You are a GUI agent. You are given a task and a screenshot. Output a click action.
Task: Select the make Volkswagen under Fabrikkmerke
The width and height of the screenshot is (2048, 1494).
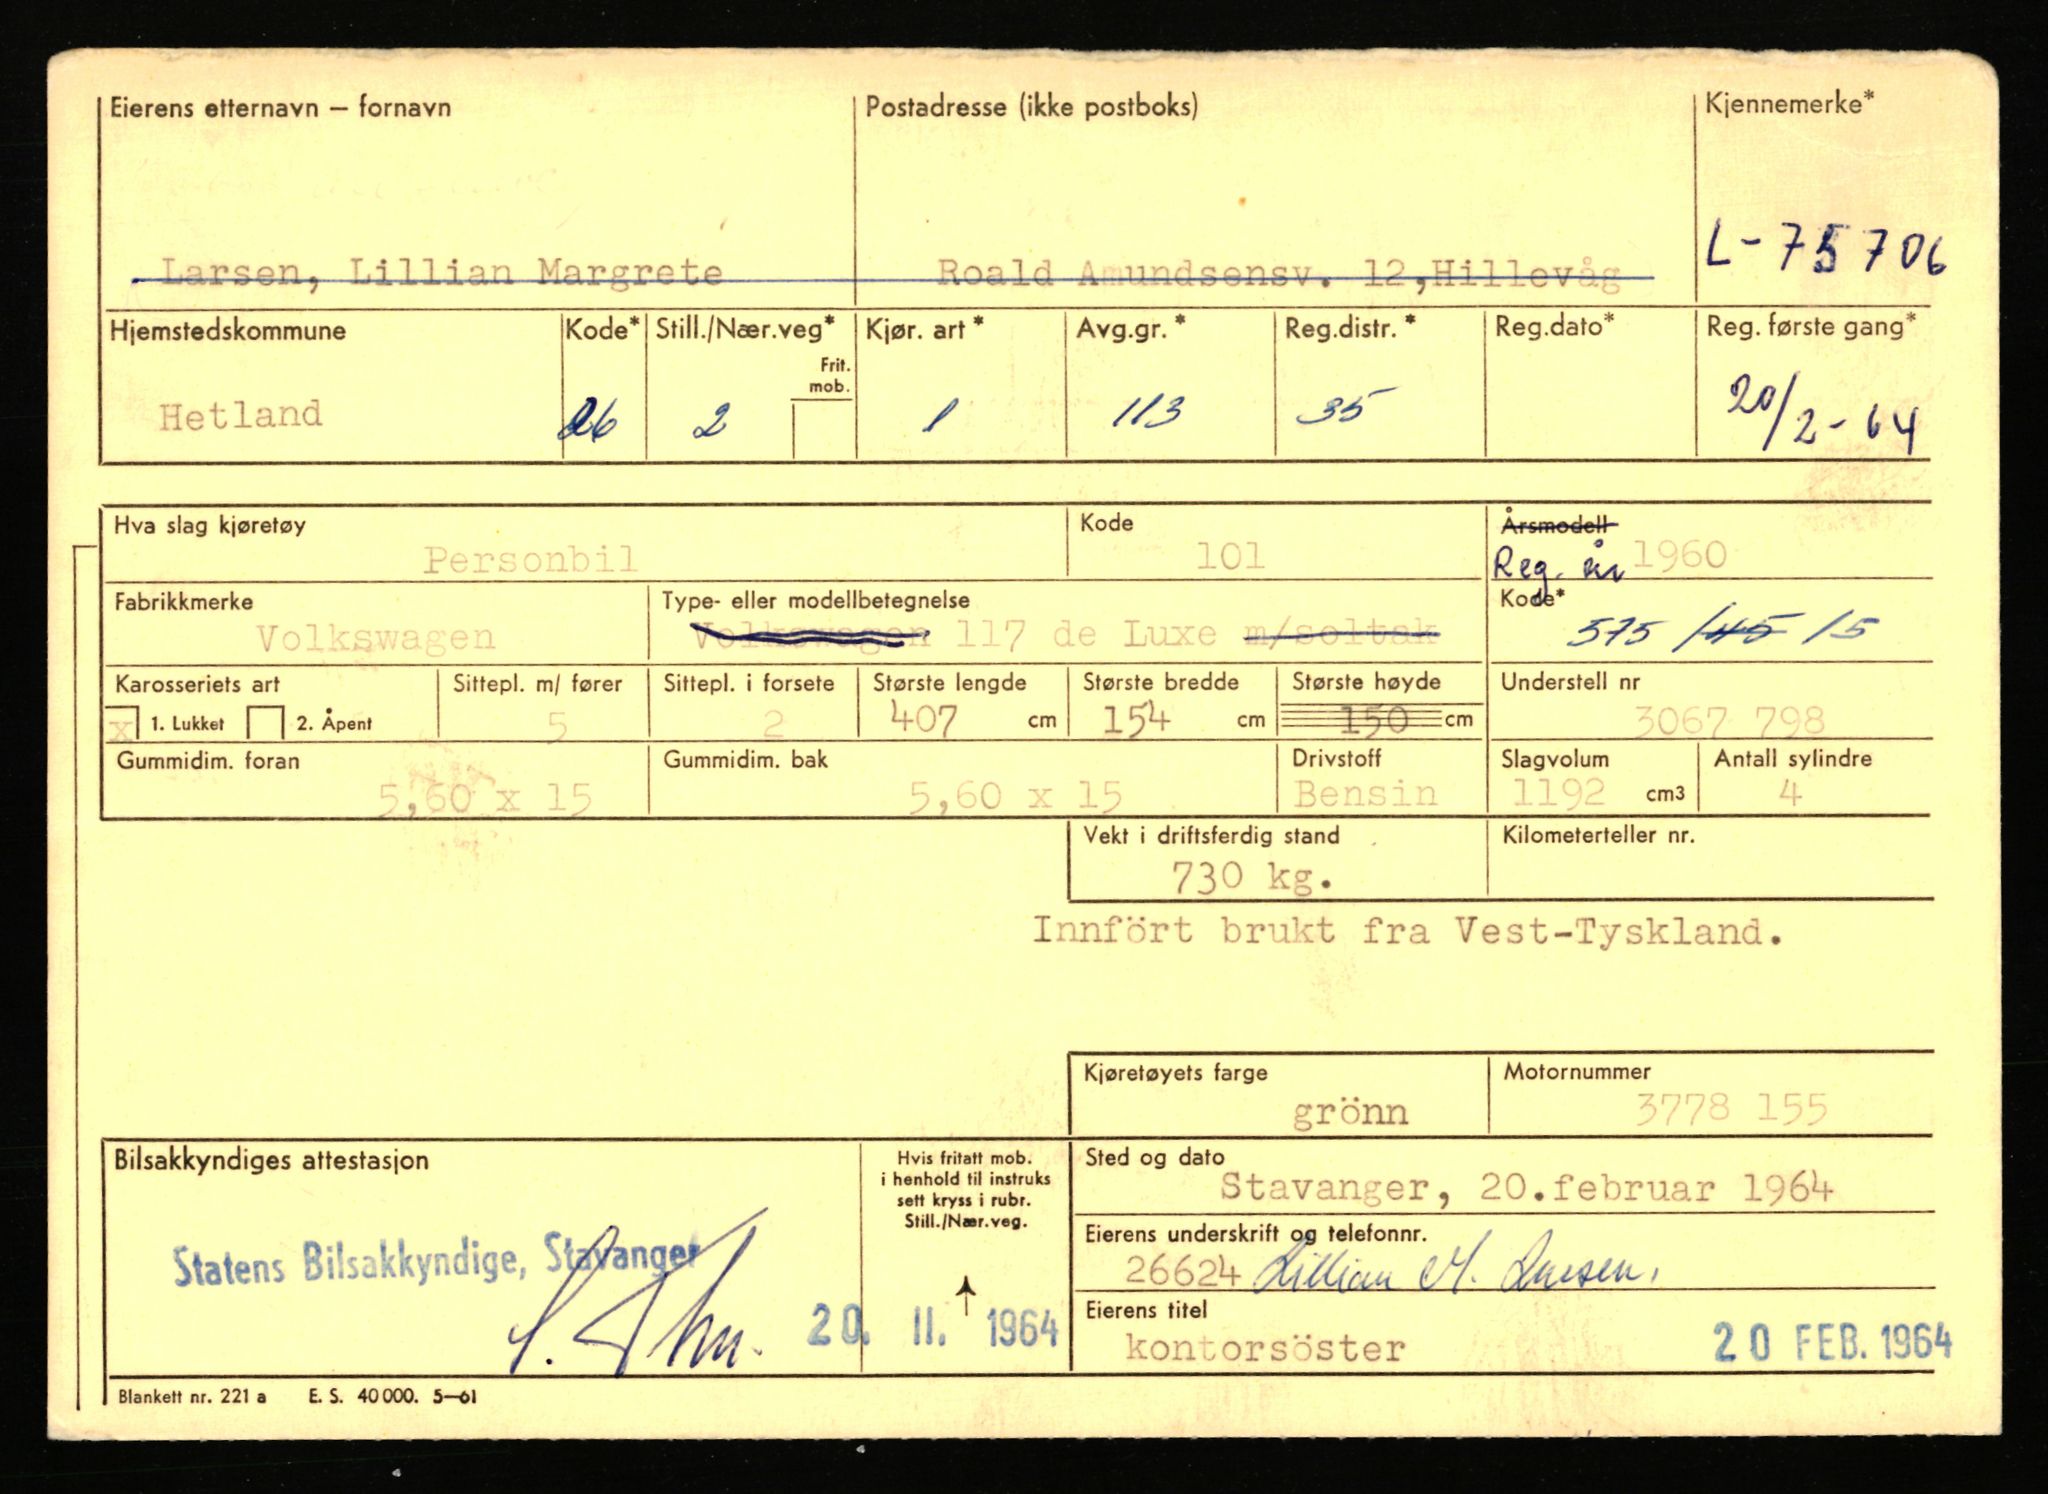click(x=375, y=638)
